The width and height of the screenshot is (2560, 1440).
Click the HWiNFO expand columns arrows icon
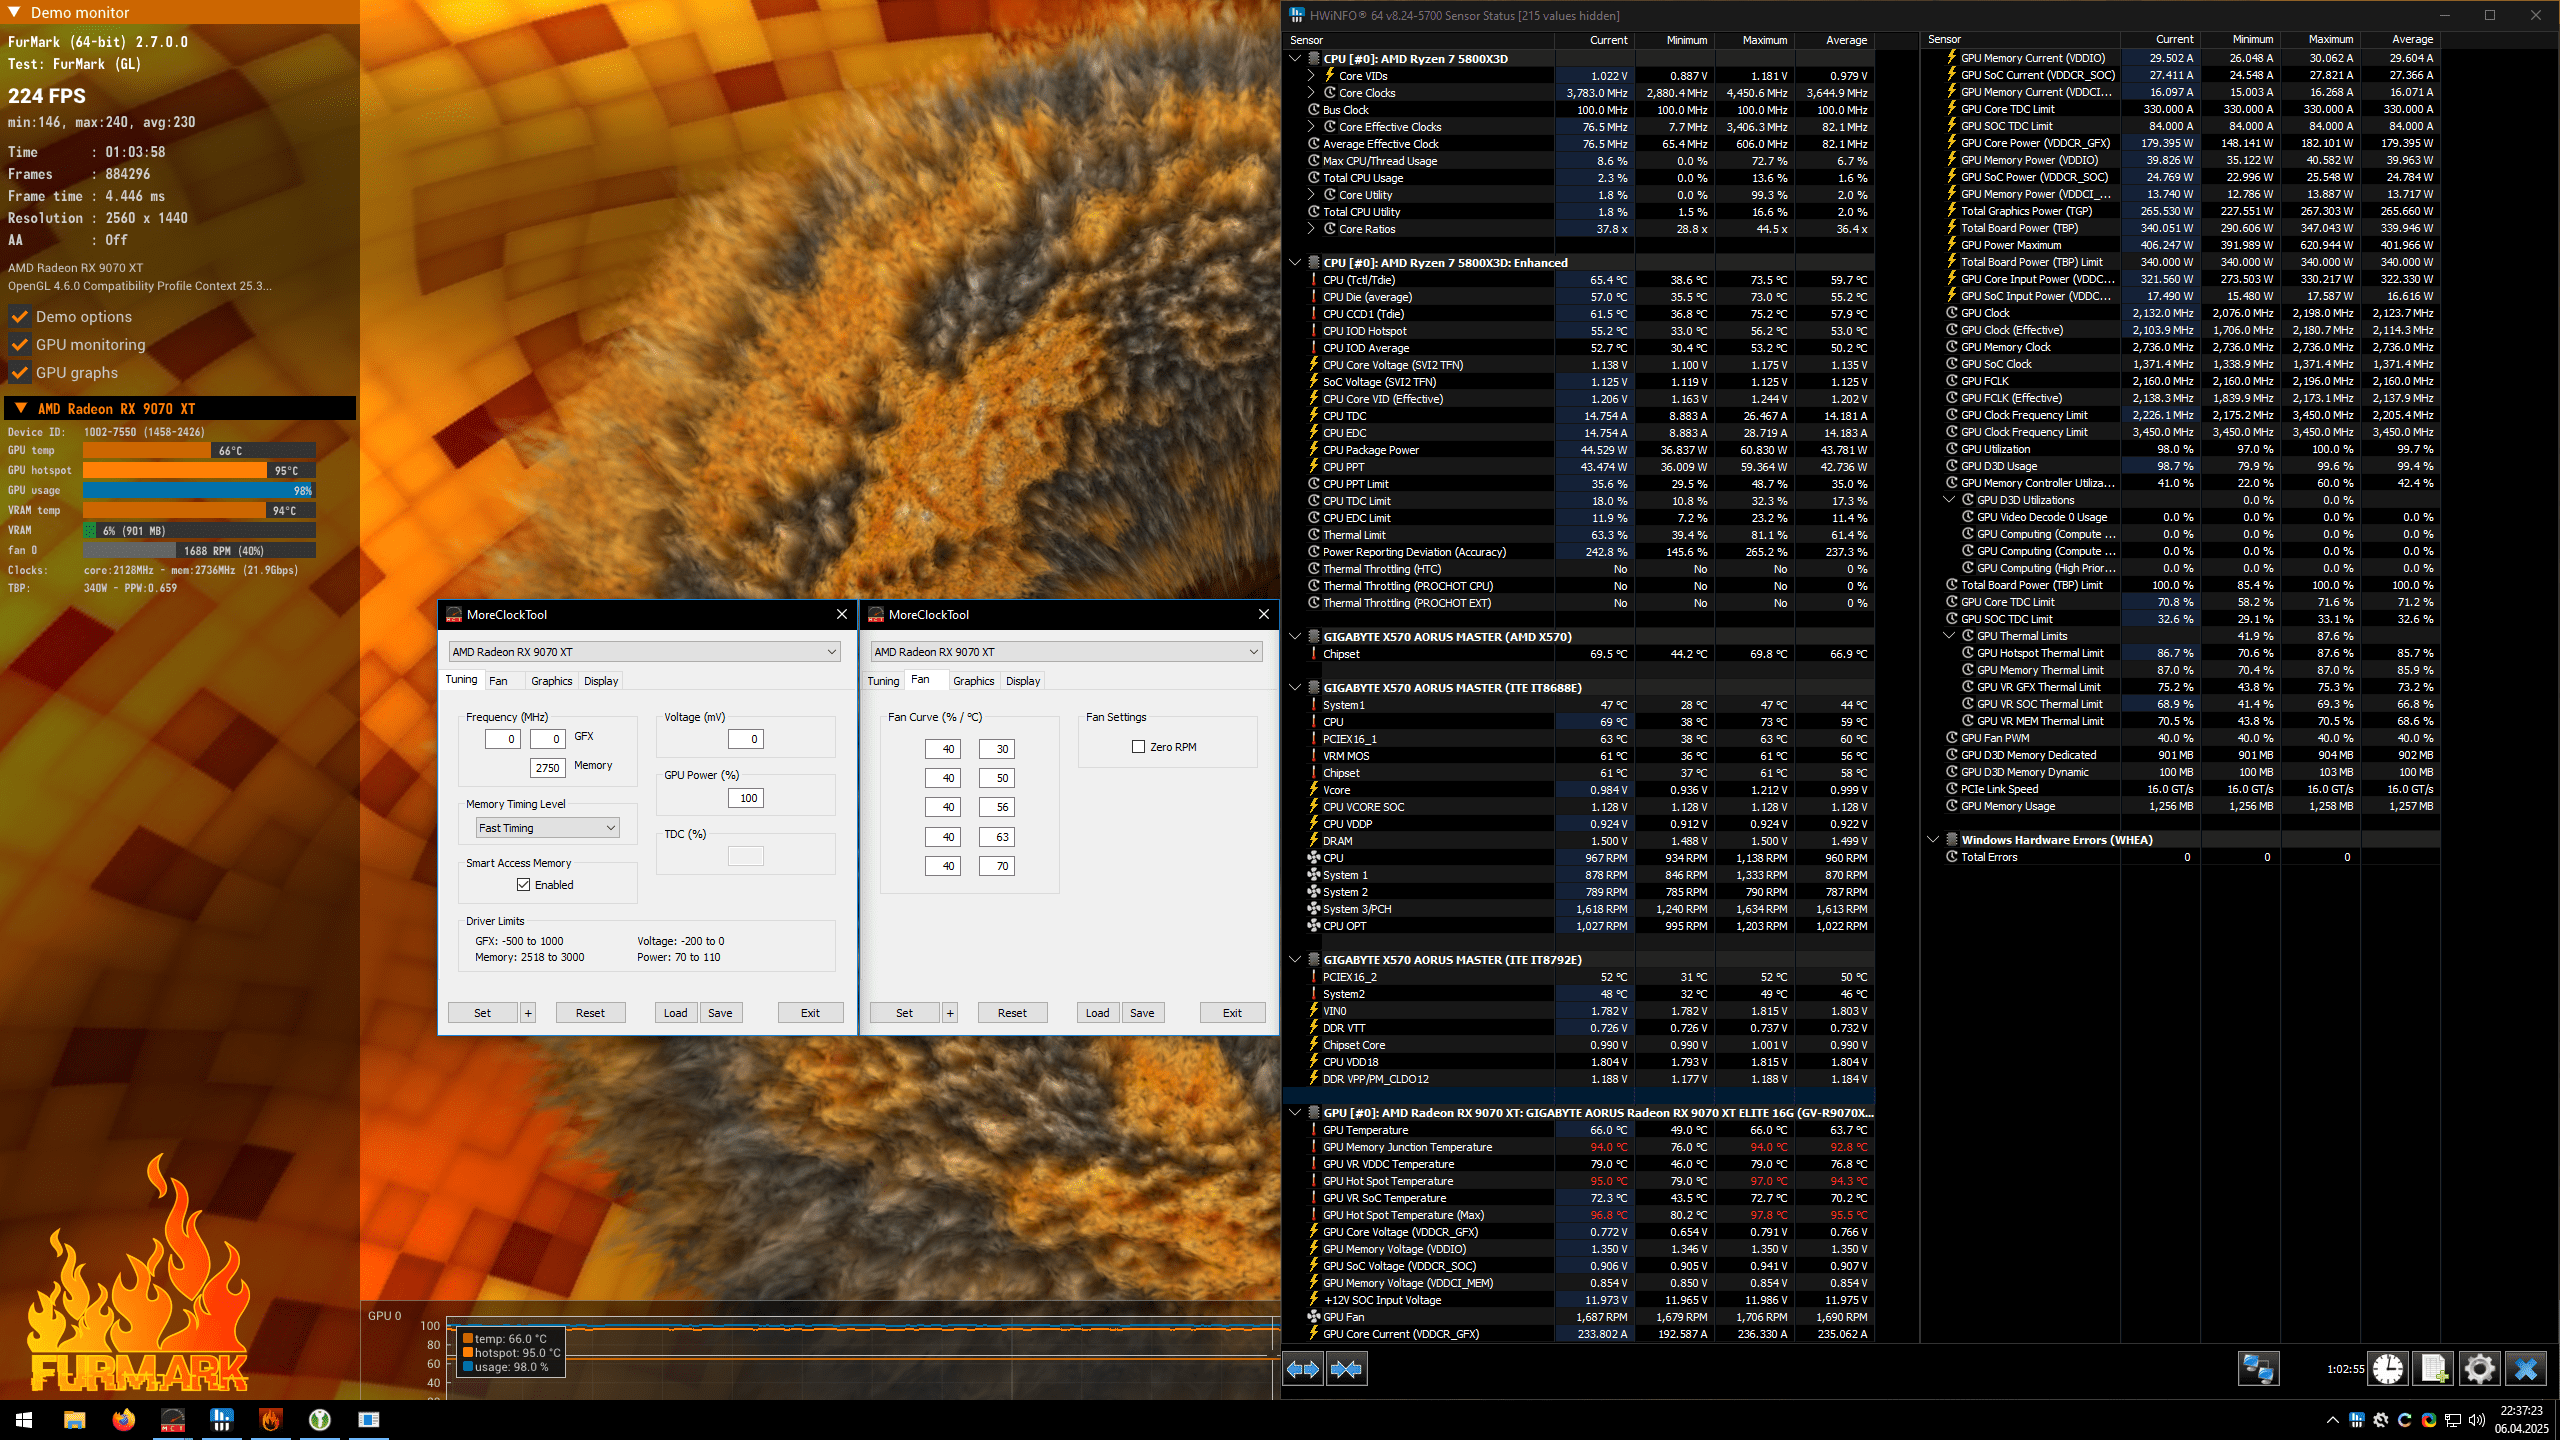[x=1303, y=1369]
